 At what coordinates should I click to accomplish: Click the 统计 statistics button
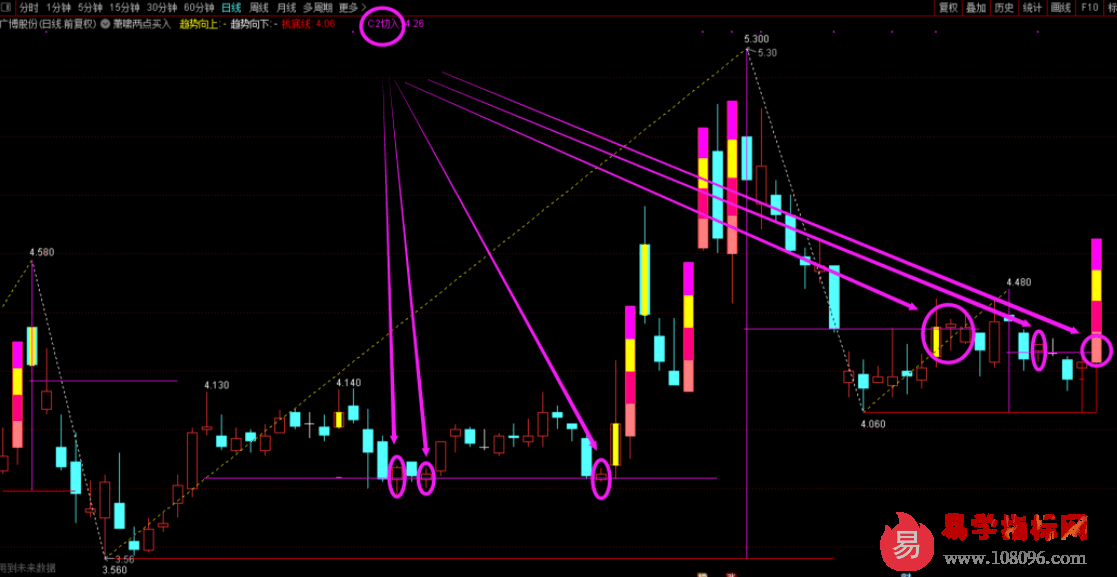1032,7
